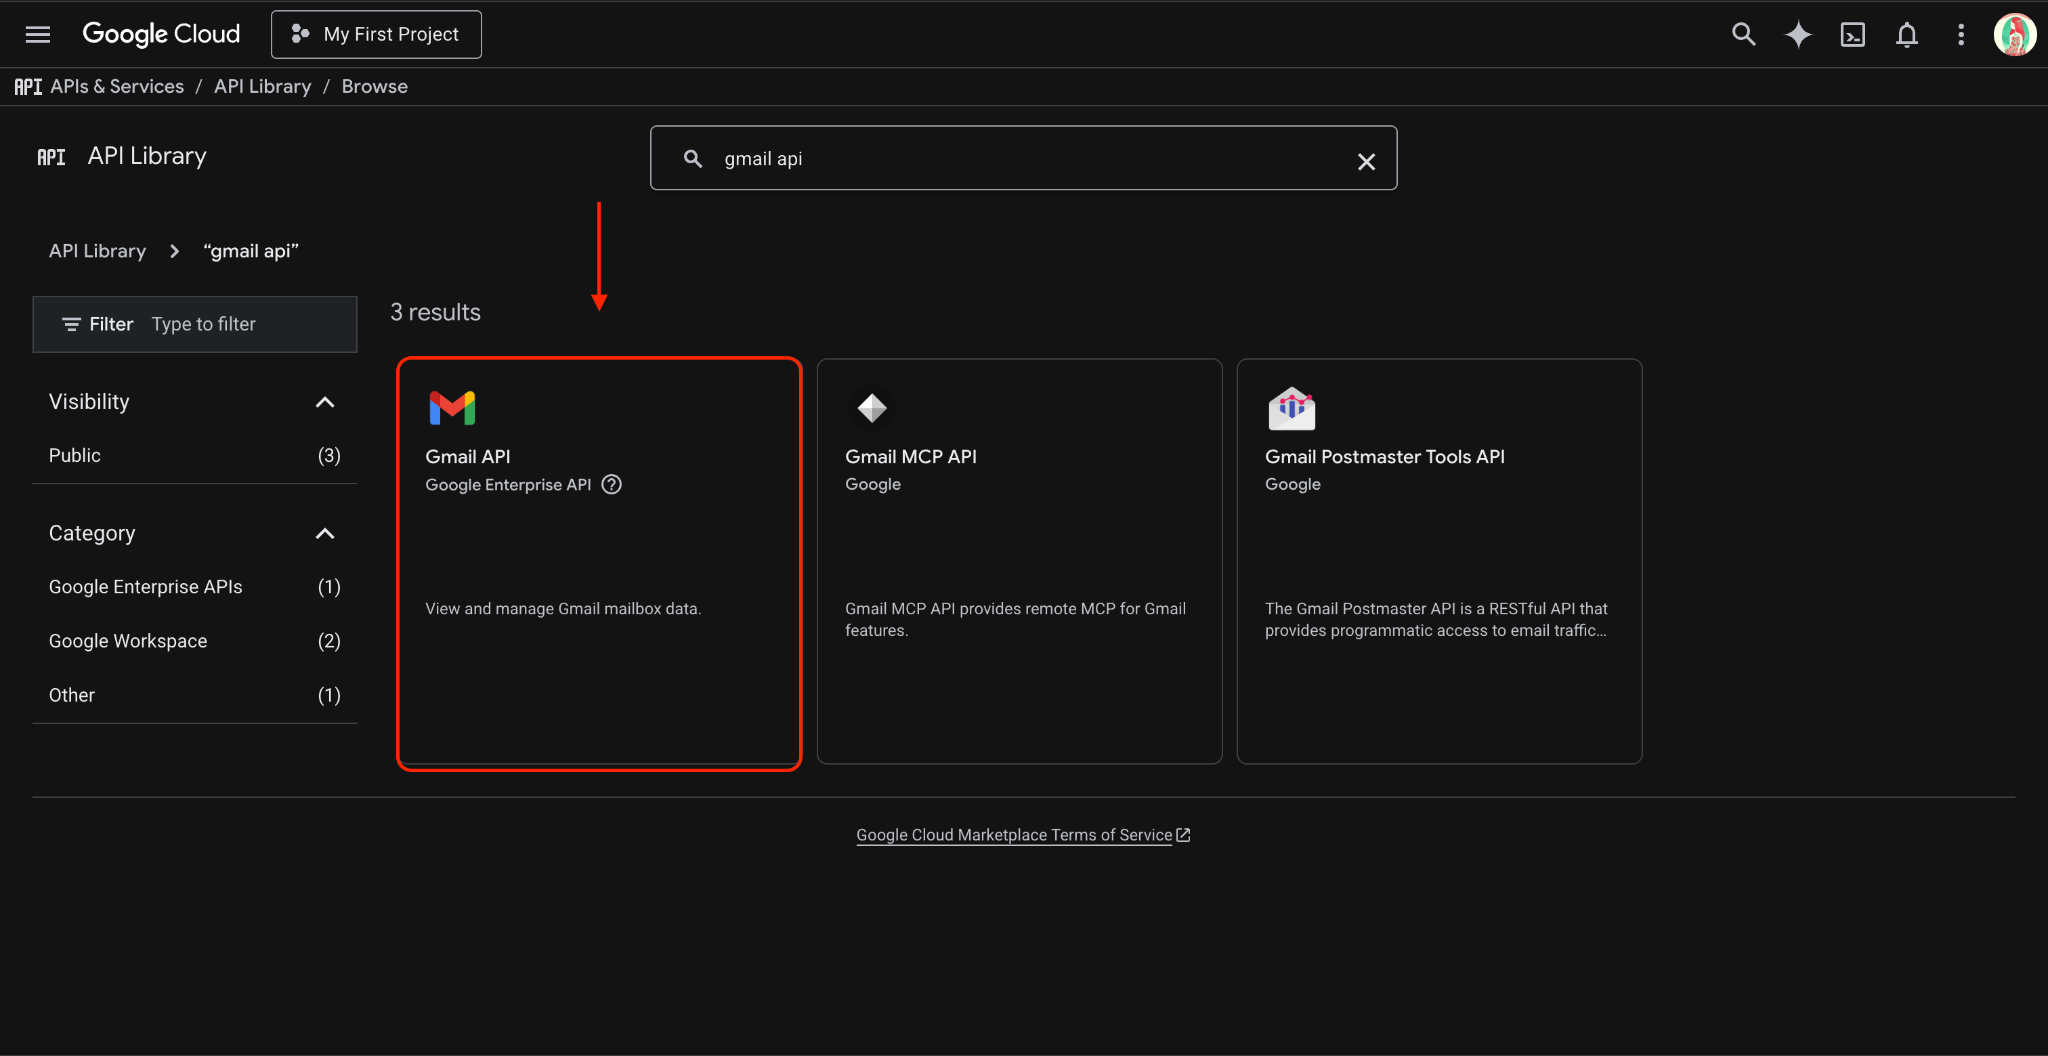2048x1056 pixels.
Task: Click the Filter lines icon
Action: point(71,324)
